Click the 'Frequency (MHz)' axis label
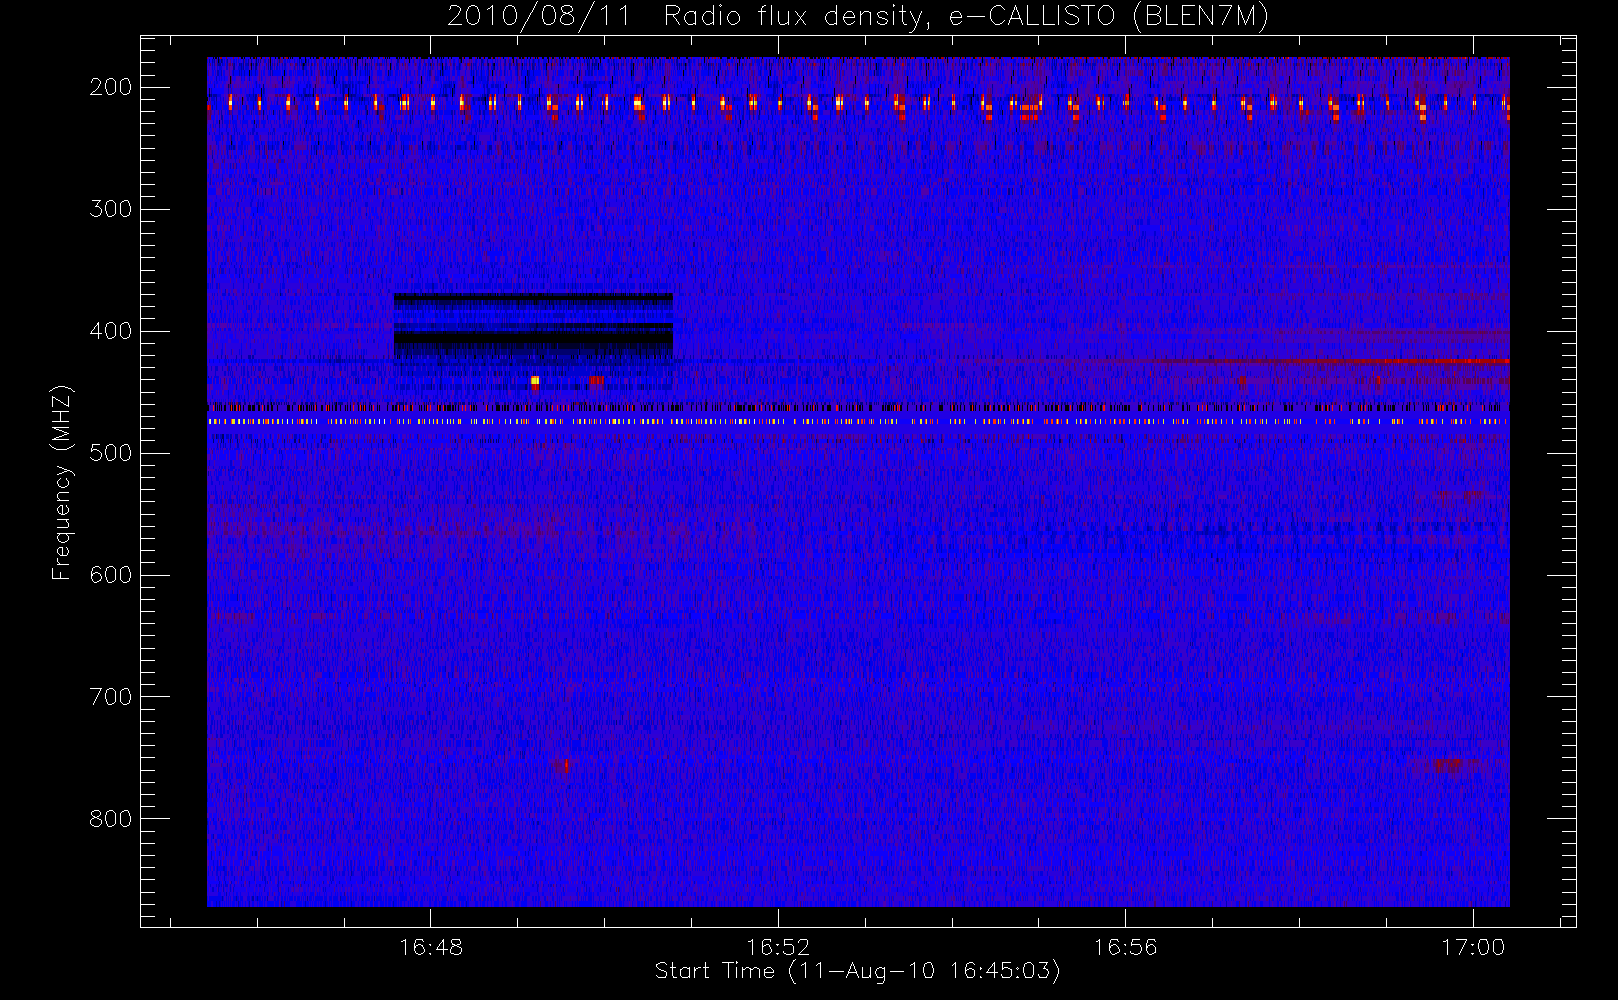1618x1000 pixels. pos(62,482)
